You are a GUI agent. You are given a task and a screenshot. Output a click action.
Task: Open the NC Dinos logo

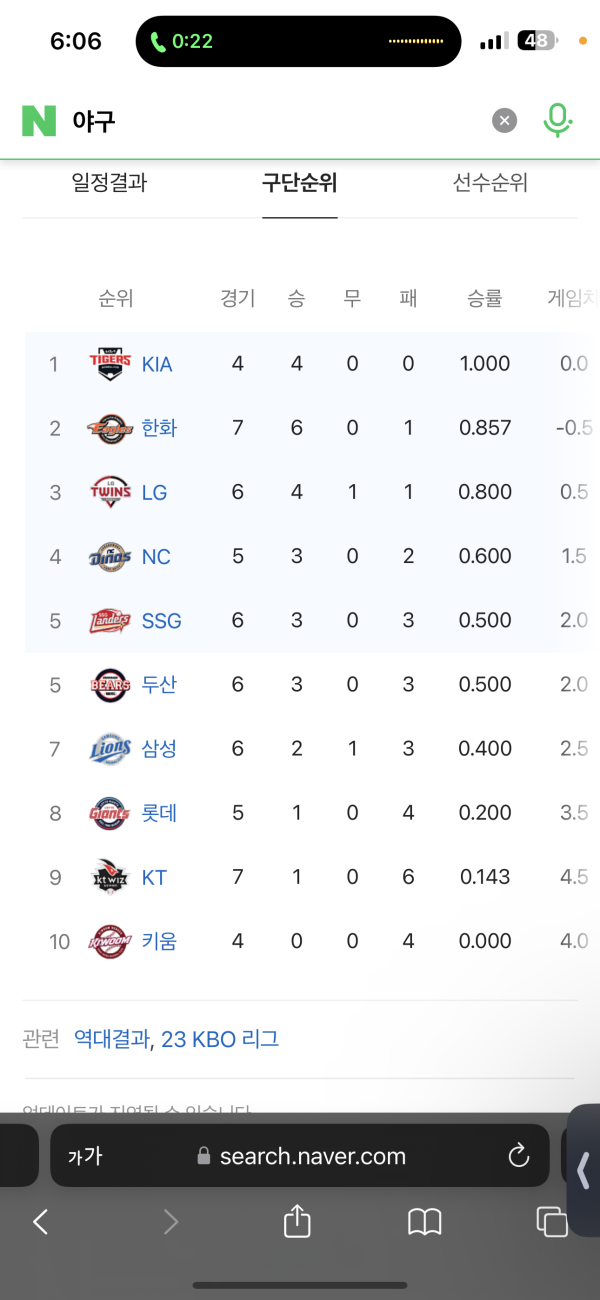coord(110,556)
